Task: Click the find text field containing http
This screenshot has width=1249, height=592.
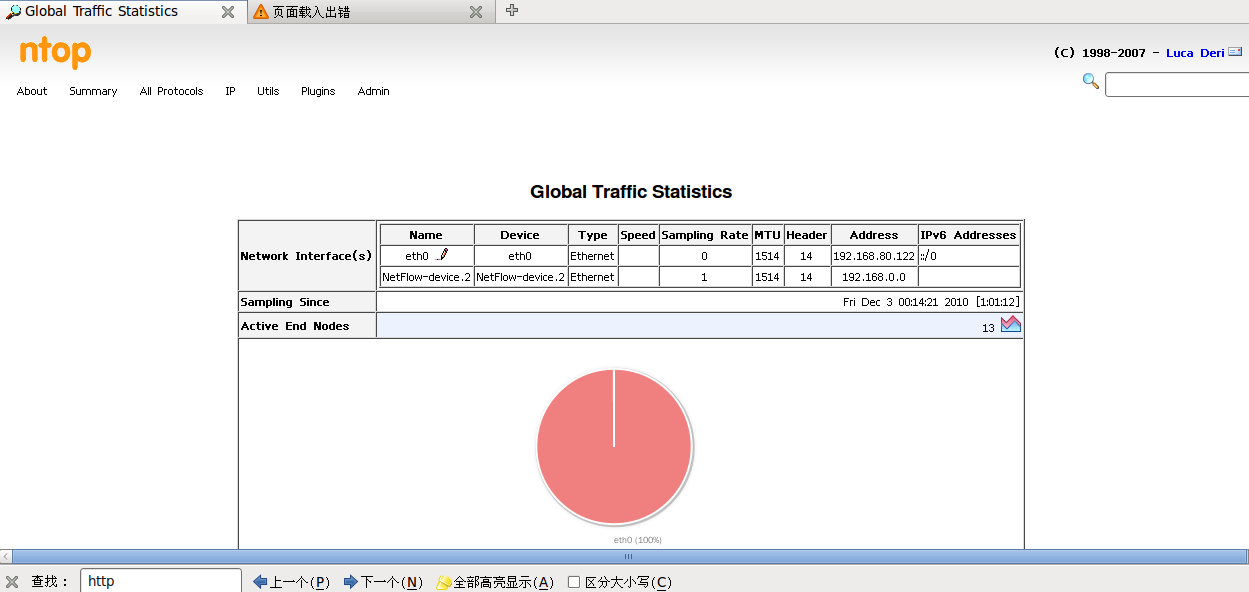Action: pos(161,581)
